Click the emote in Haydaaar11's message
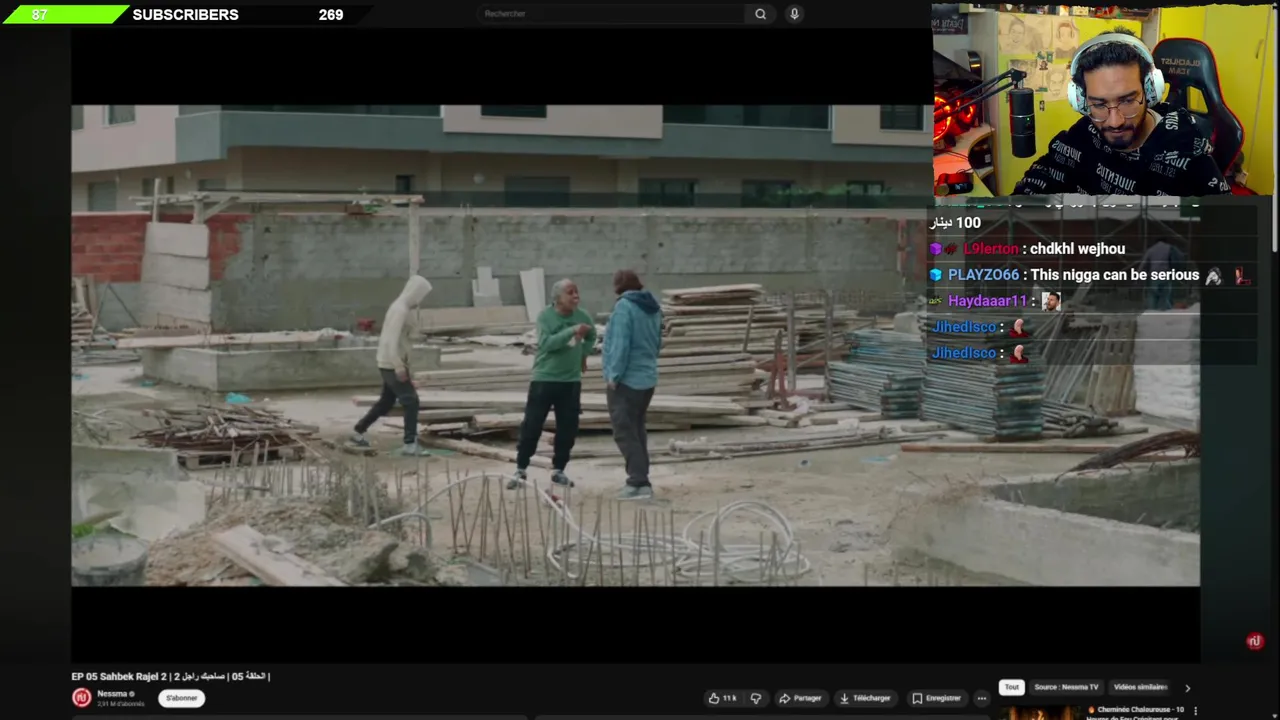 tap(1051, 301)
